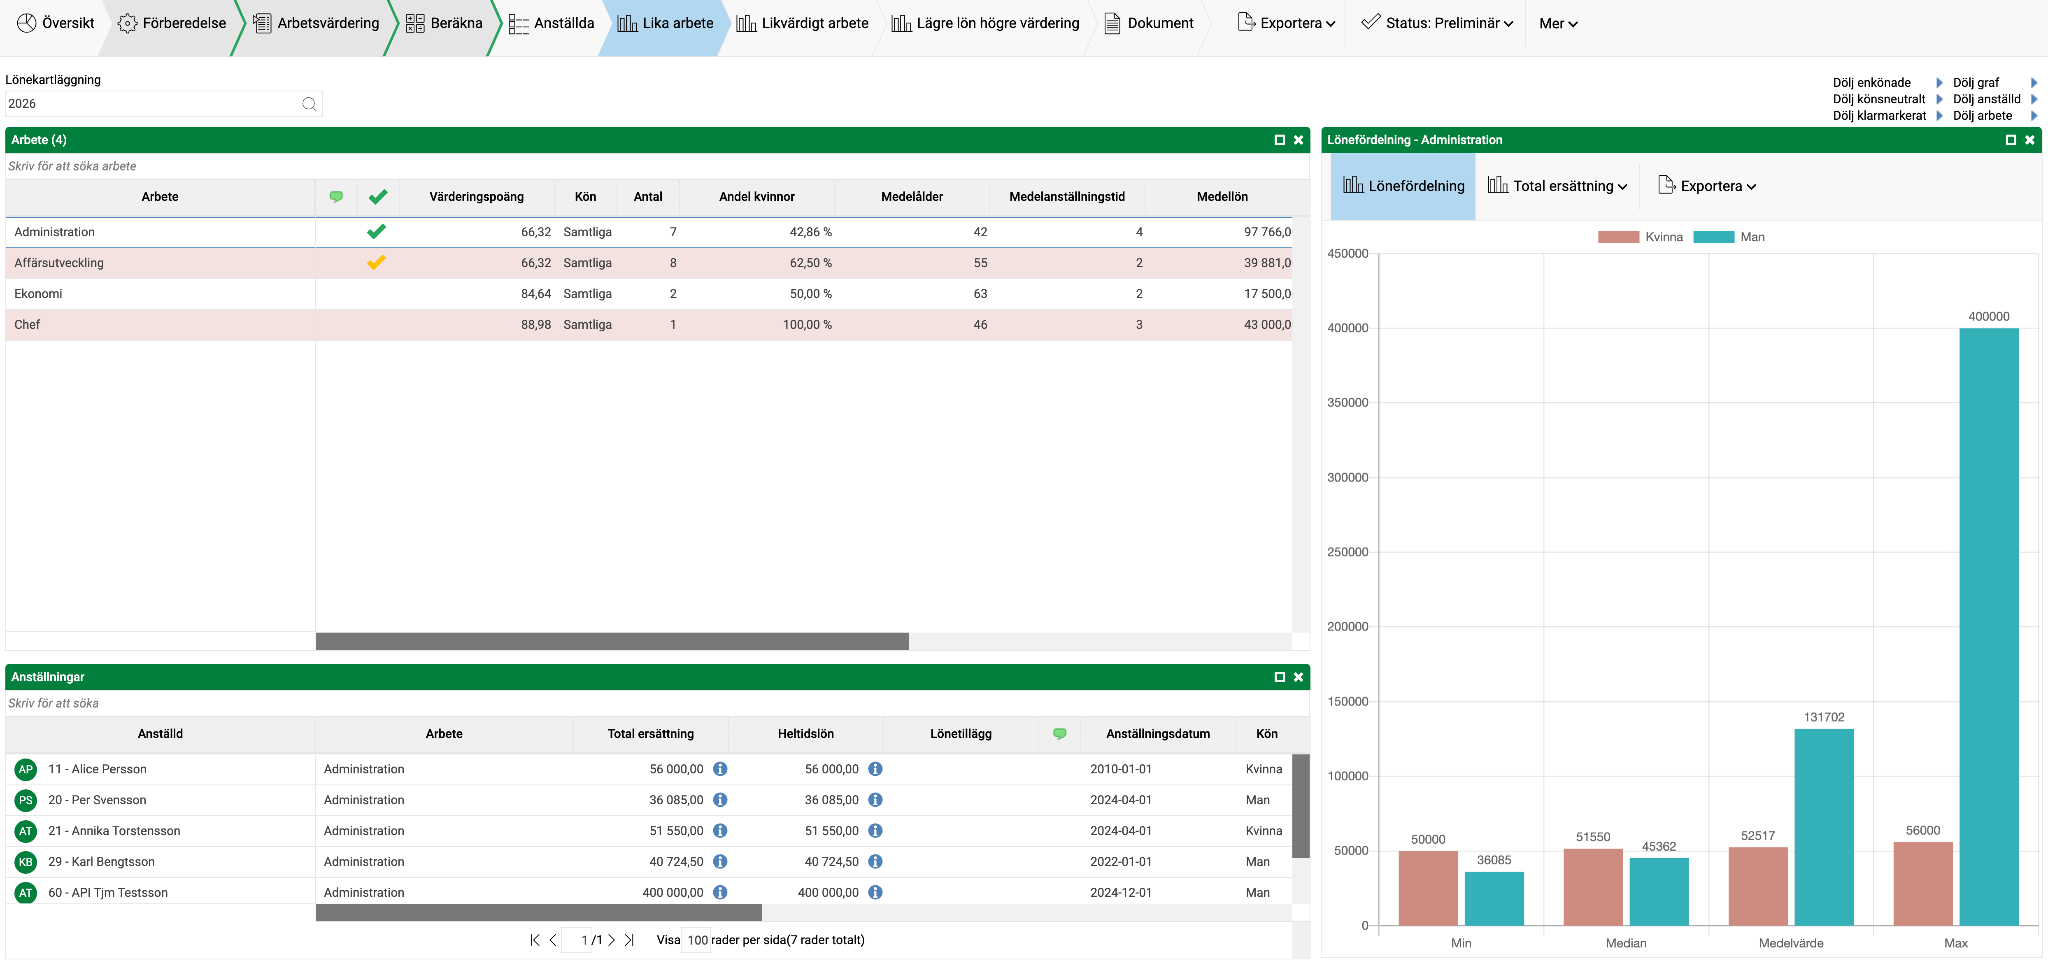Go to last page of Anställningar list

(x=629, y=940)
